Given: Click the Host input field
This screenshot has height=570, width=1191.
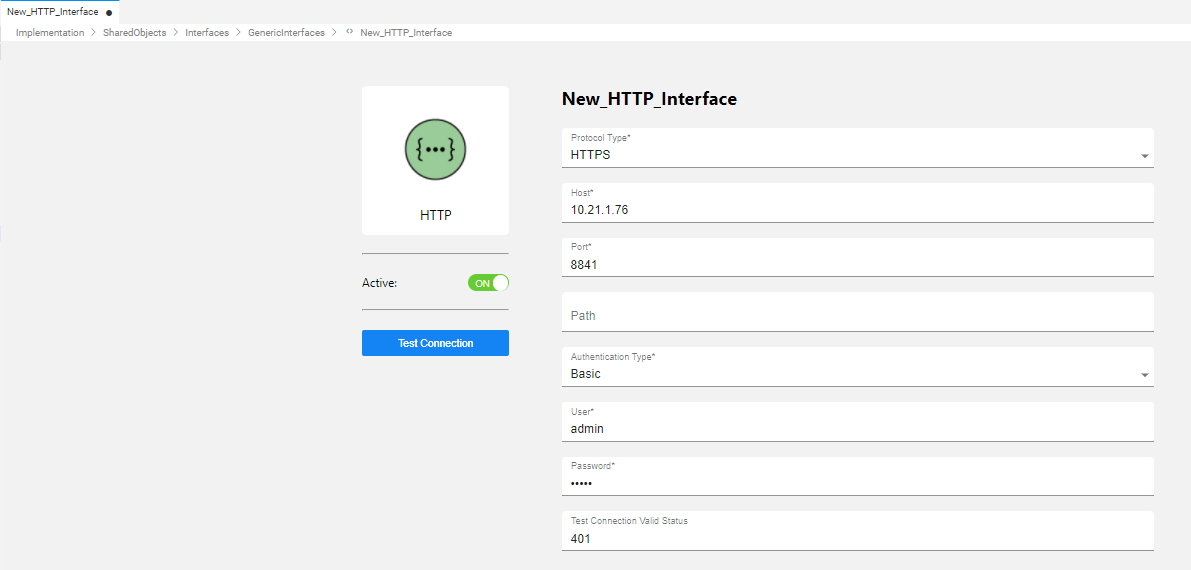Looking at the screenshot, I should (x=856, y=210).
